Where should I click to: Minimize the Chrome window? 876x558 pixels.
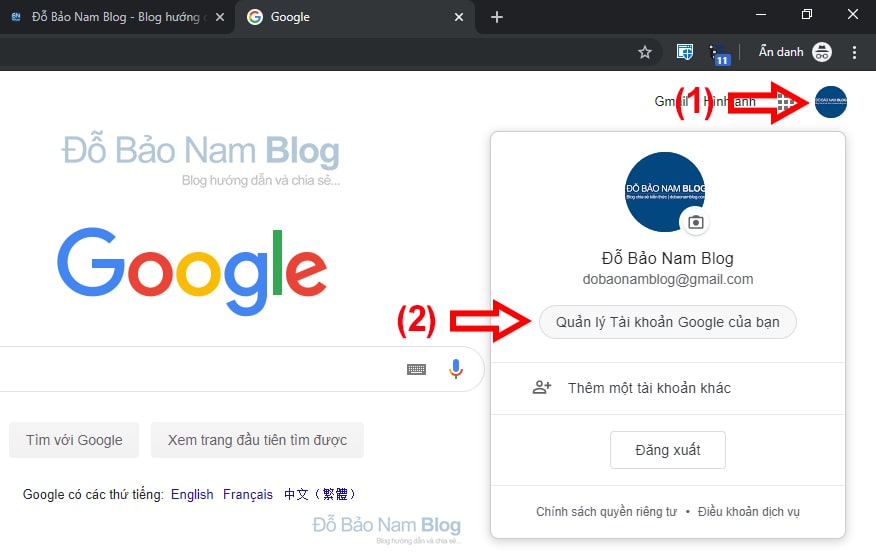[760, 15]
